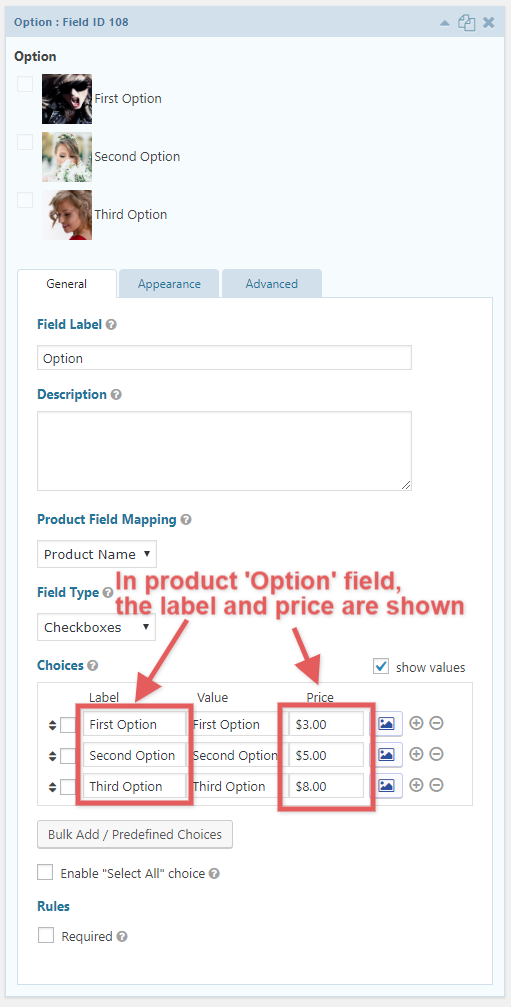Preselect Third Option in choices table
This screenshot has height=1007, width=511.
[68, 787]
